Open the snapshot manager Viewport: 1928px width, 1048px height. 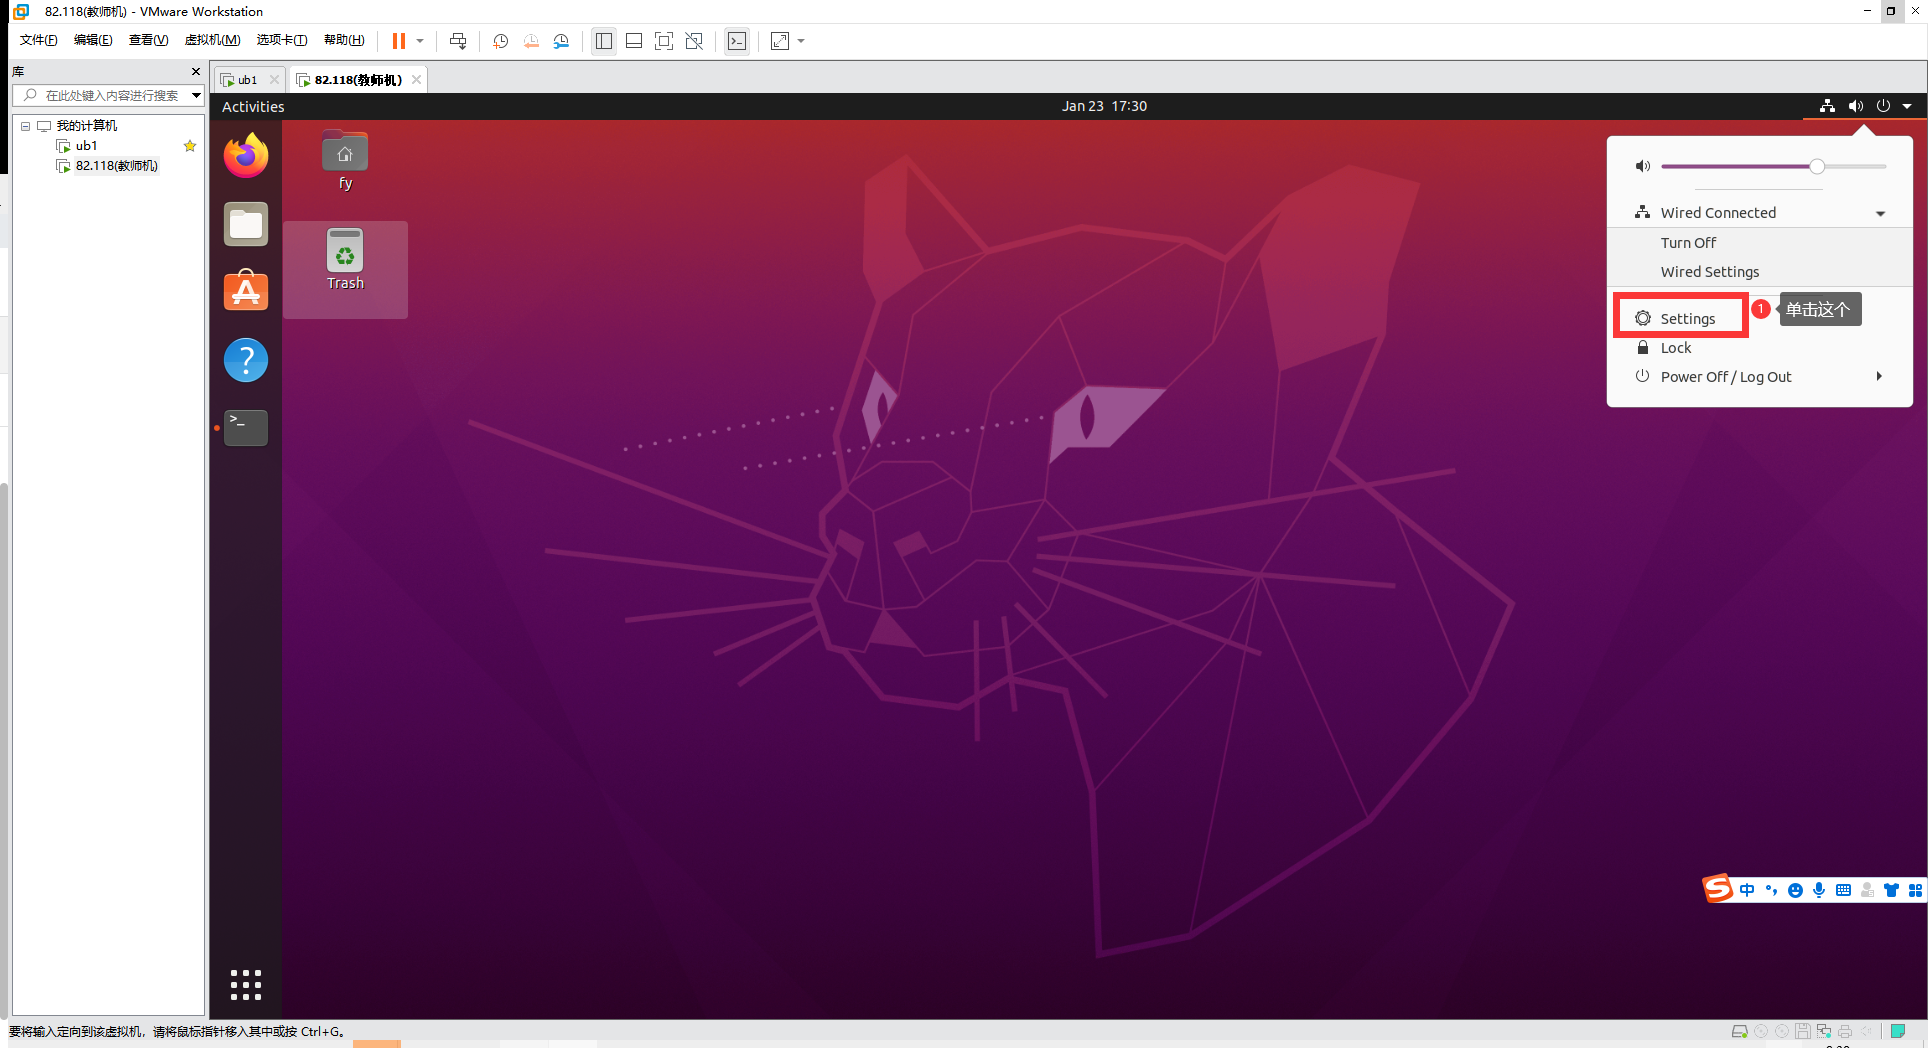coord(561,41)
